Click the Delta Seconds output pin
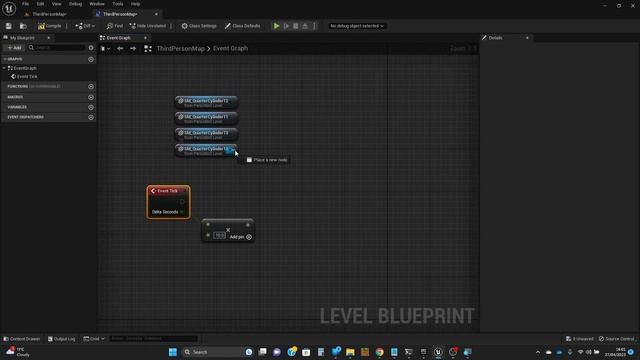Viewport: 640px width, 360px height. (182, 212)
